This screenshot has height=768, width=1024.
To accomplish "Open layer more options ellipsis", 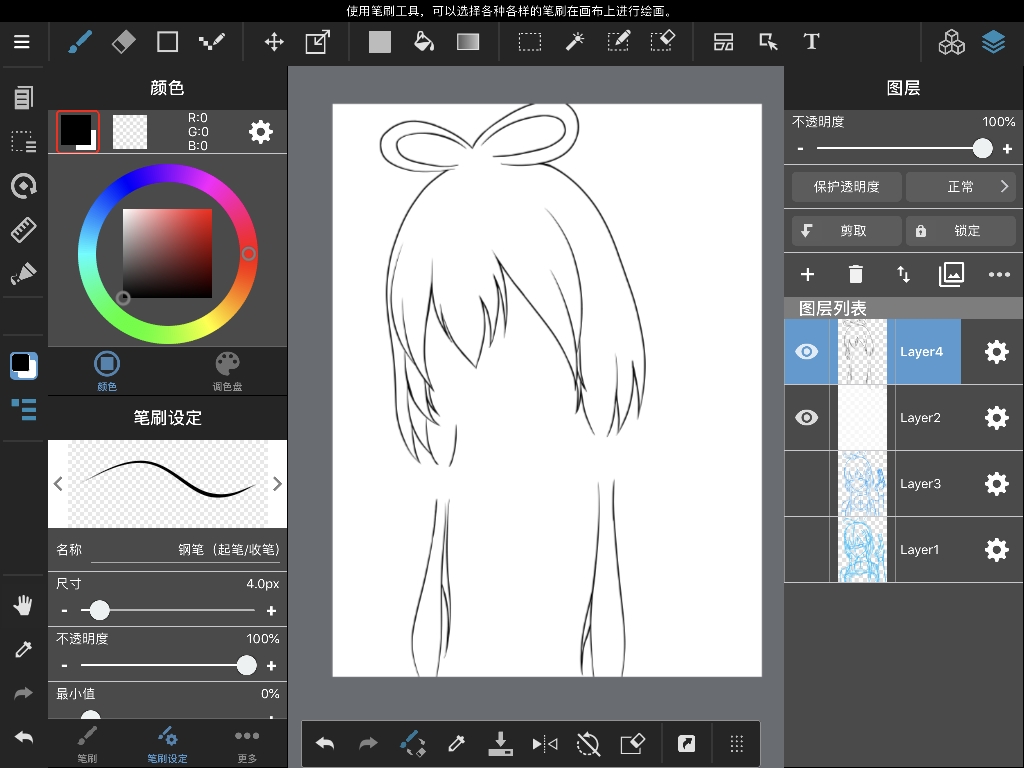I will click(999, 274).
